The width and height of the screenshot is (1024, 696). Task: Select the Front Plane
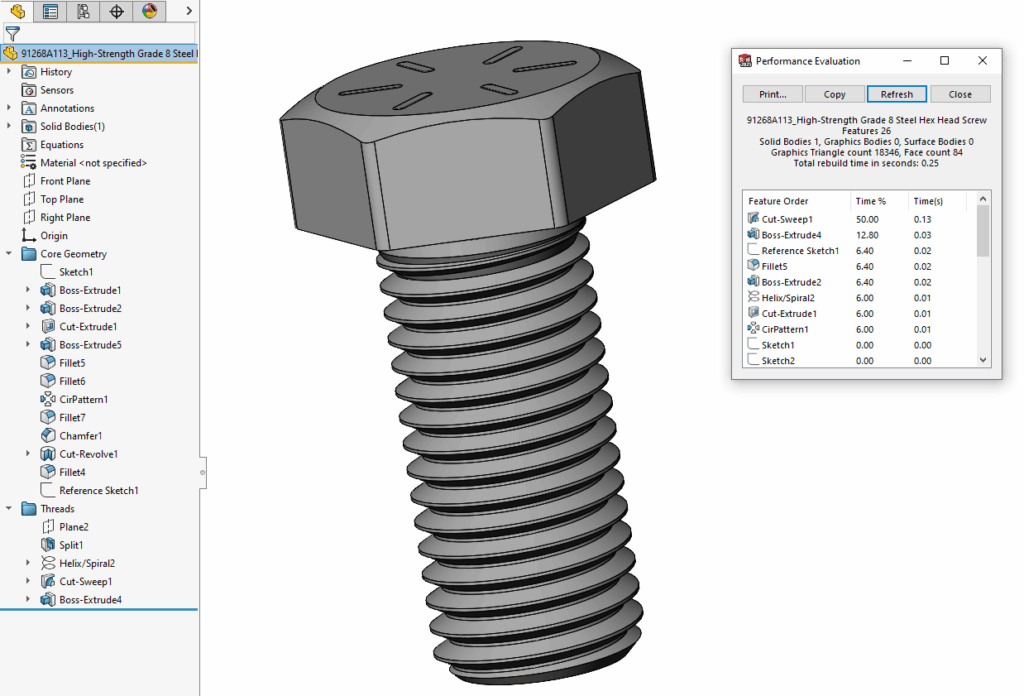(65, 181)
